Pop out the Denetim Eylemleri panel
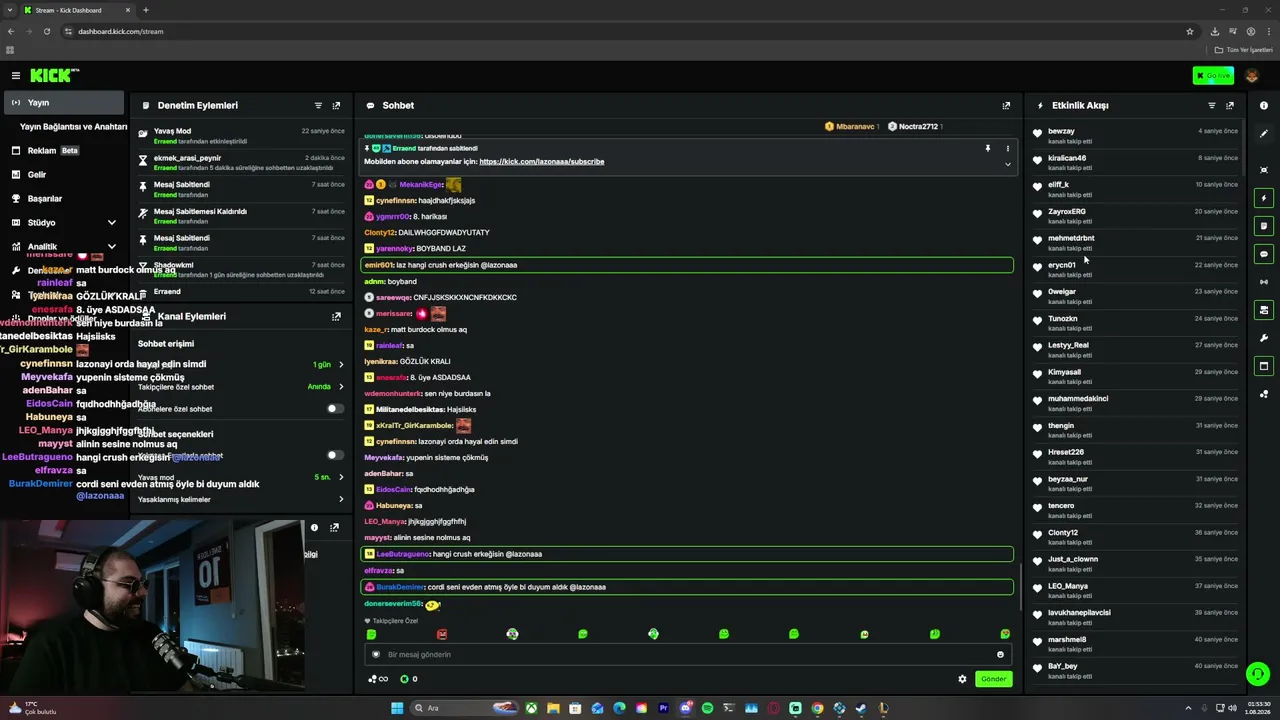The image size is (1280, 720). pos(336,105)
